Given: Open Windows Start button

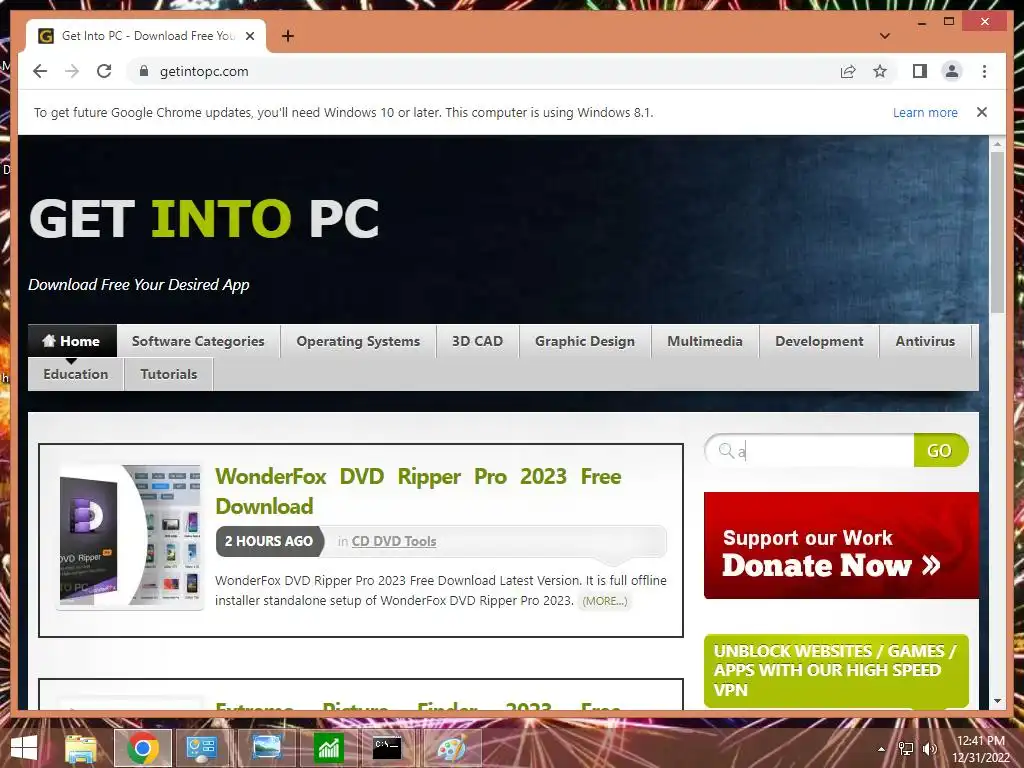Looking at the screenshot, I should [24, 748].
